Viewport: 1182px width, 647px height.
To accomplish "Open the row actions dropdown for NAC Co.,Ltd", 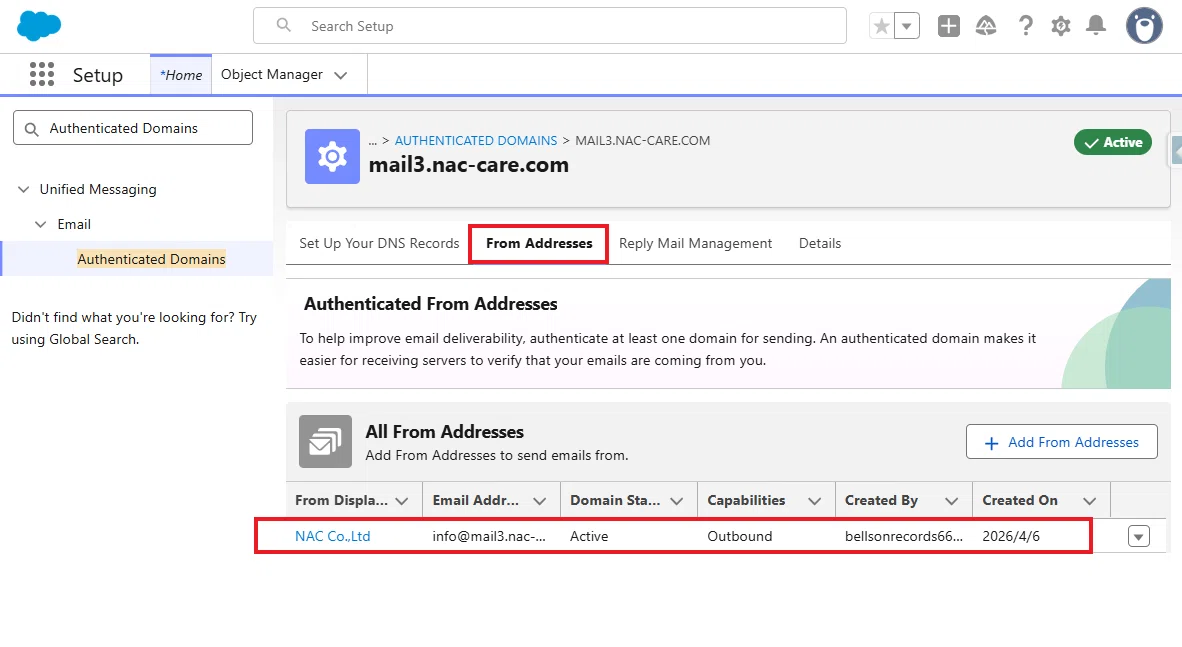I will point(1138,536).
